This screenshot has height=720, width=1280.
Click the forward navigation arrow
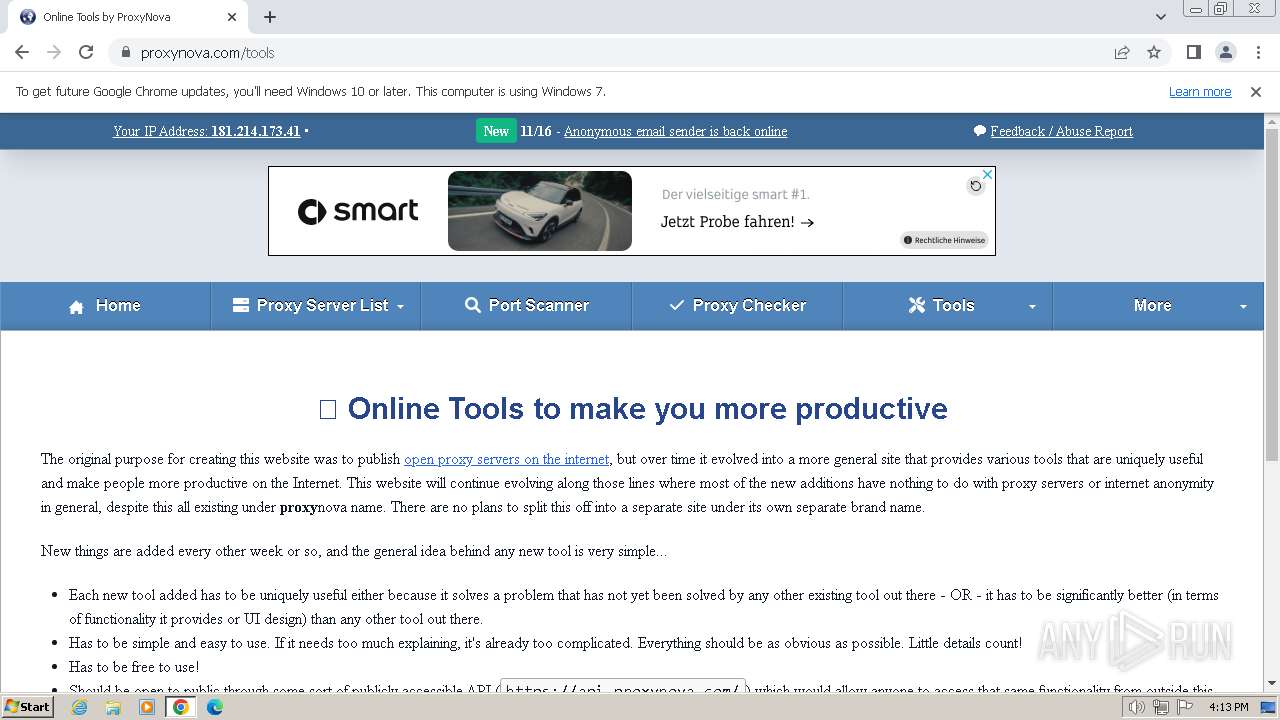click(54, 52)
